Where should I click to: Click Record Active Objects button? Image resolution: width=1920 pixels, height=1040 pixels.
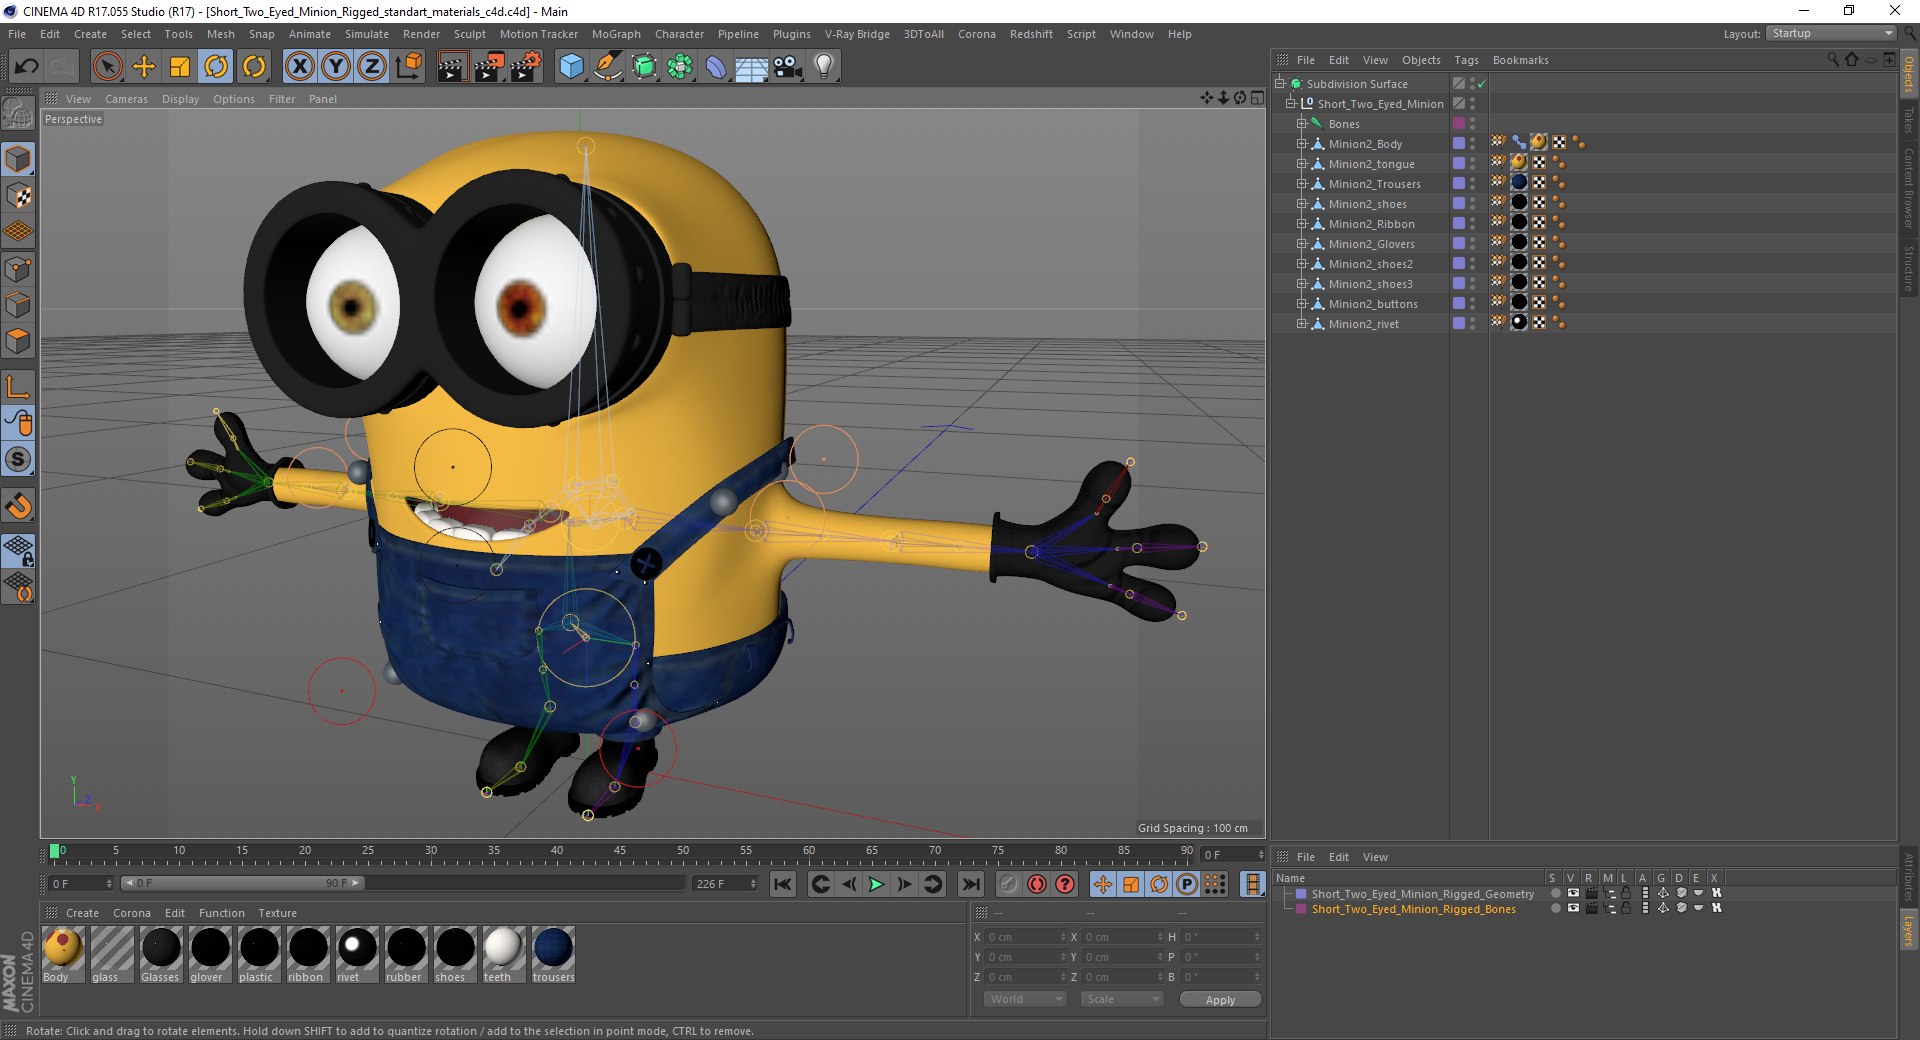tap(1009, 884)
